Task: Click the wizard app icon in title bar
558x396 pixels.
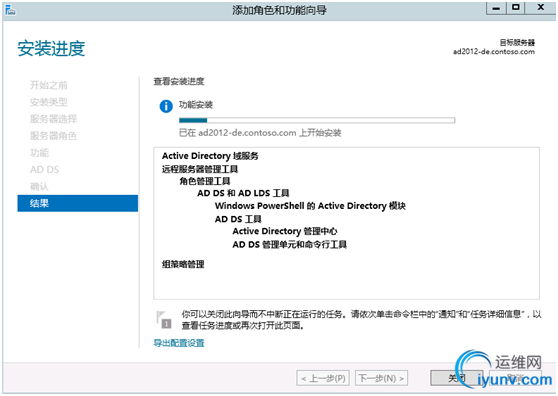Action: [10, 10]
